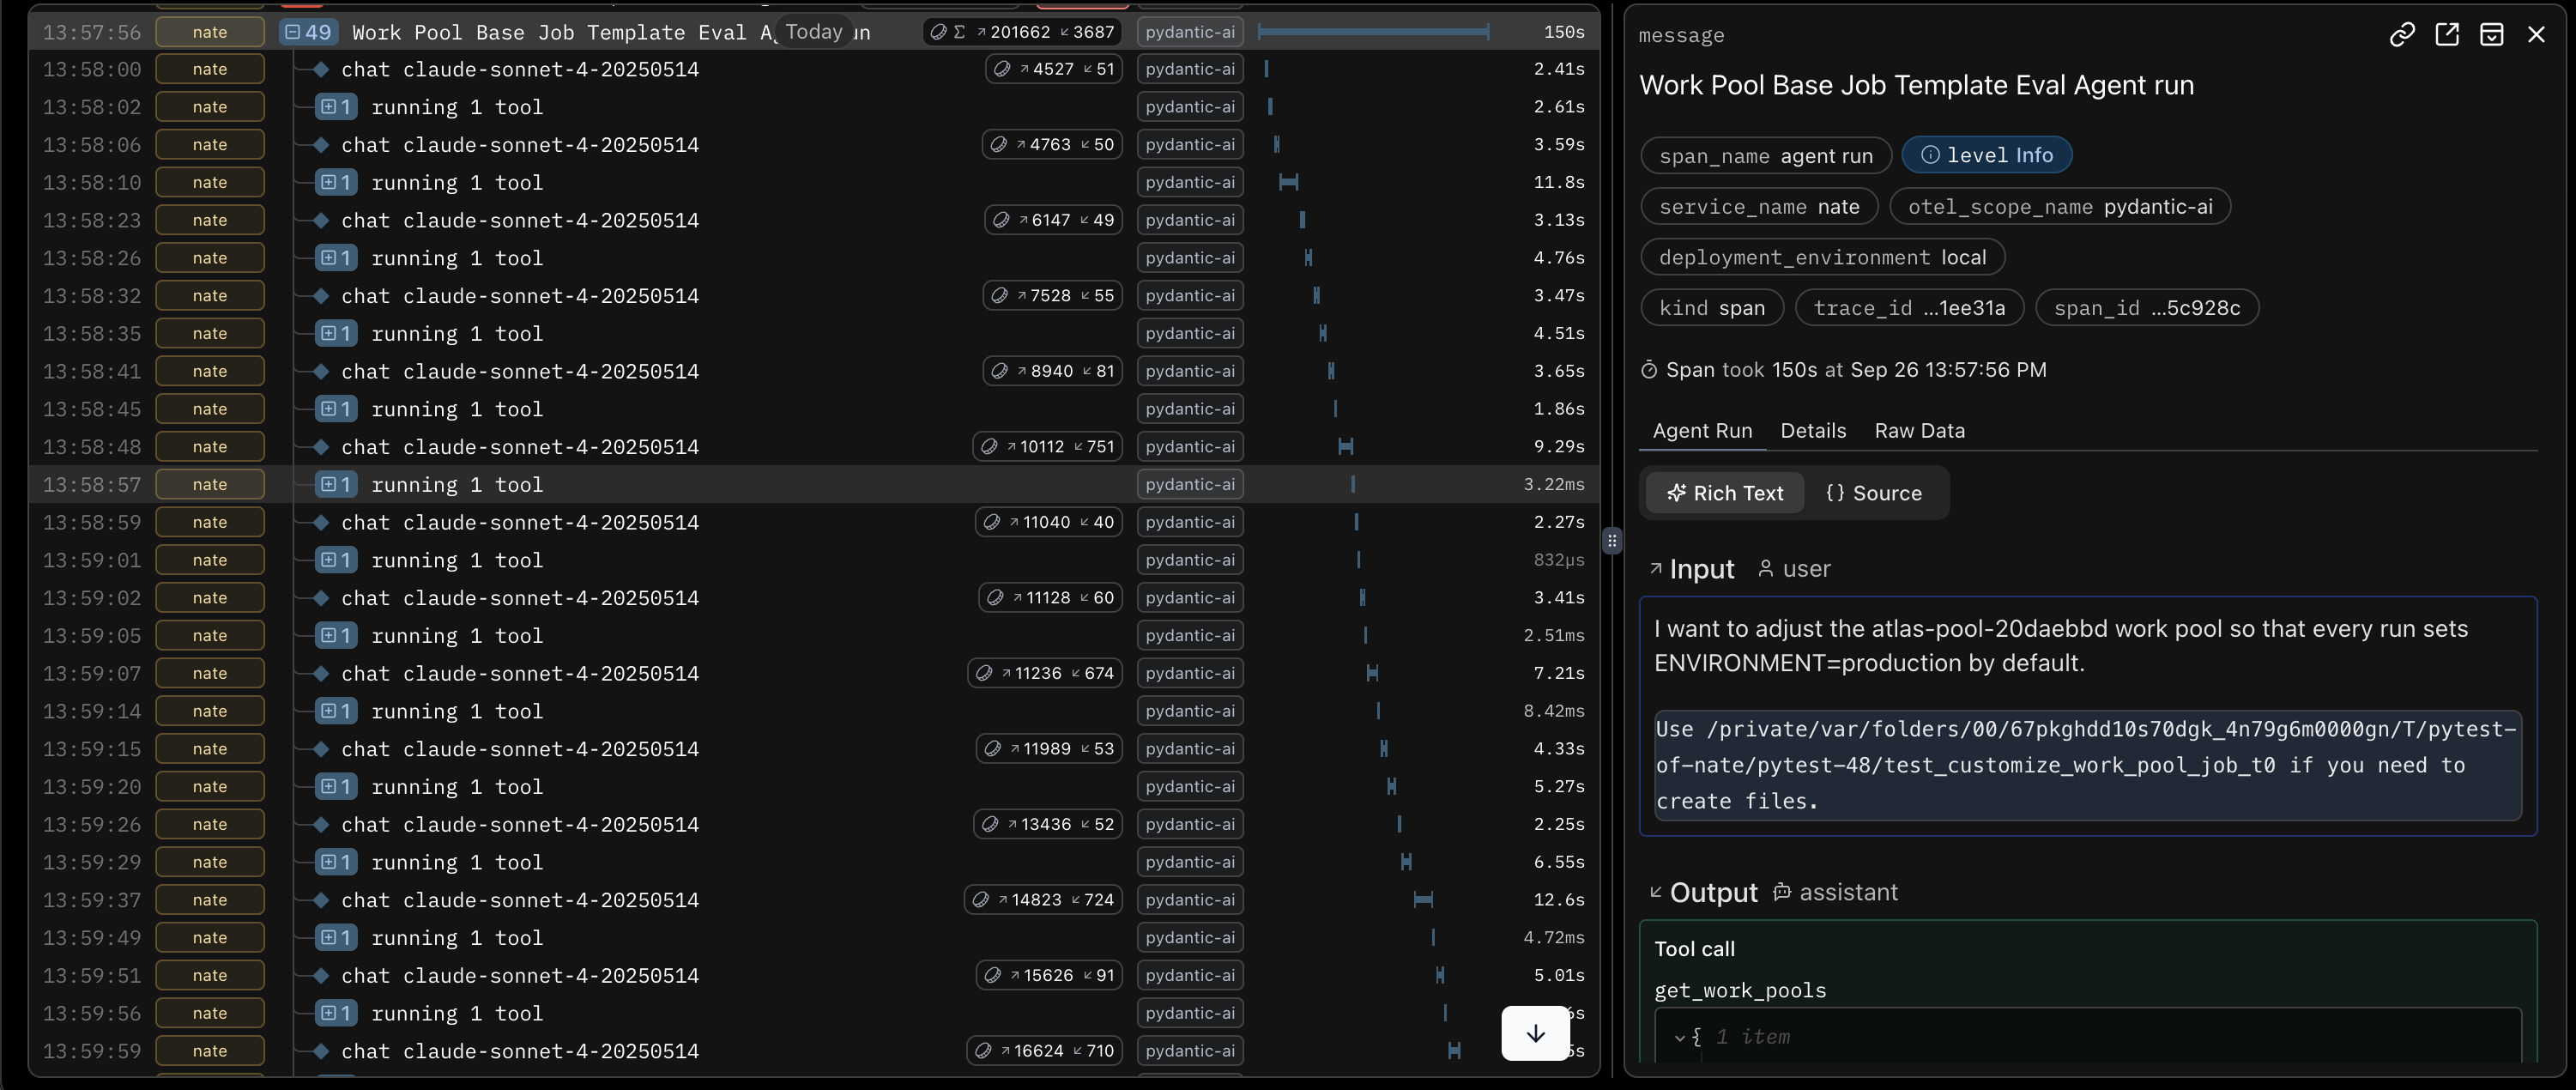Click the trace_id ...1ee31a tag
2576x1090 pixels.
pyautogui.click(x=1909, y=308)
